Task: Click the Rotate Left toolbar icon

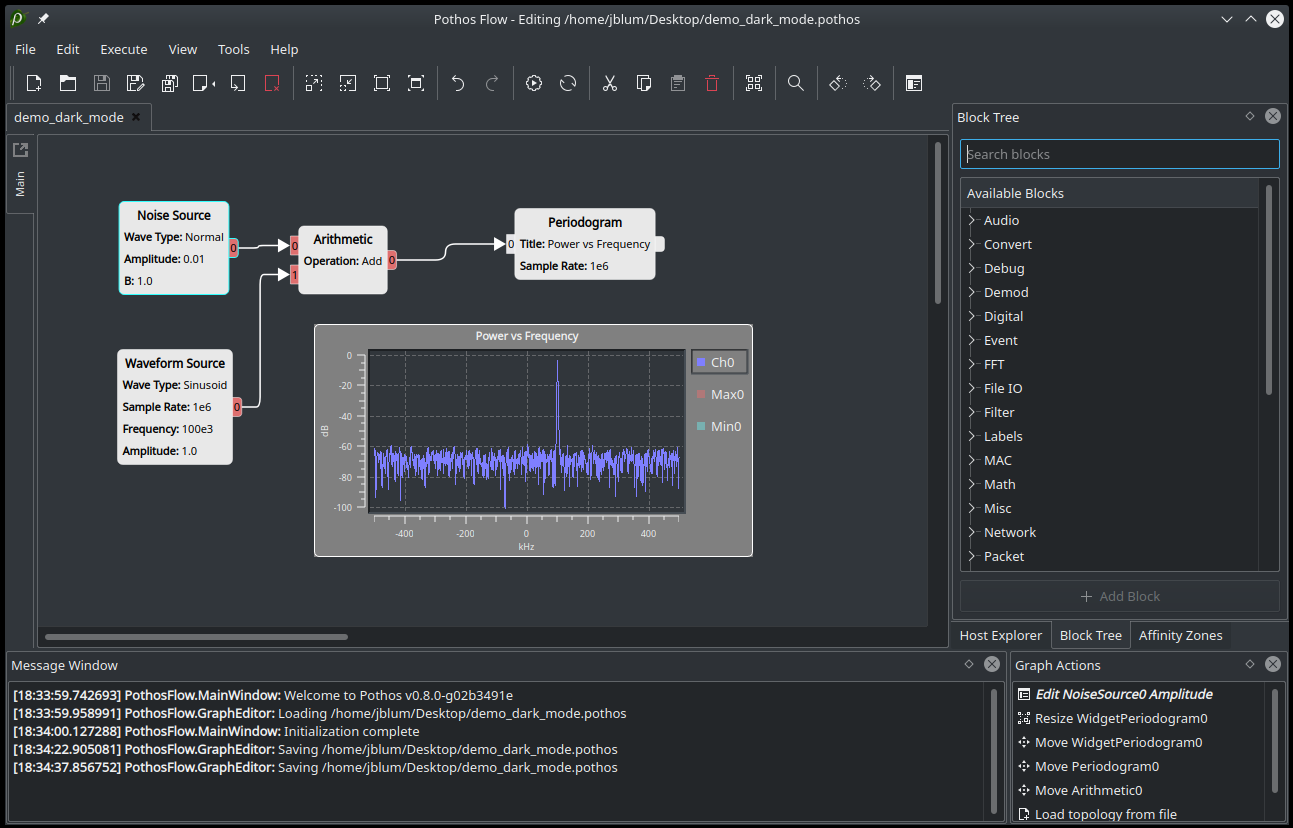Action: pyautogui.click(x=838, y=83)
